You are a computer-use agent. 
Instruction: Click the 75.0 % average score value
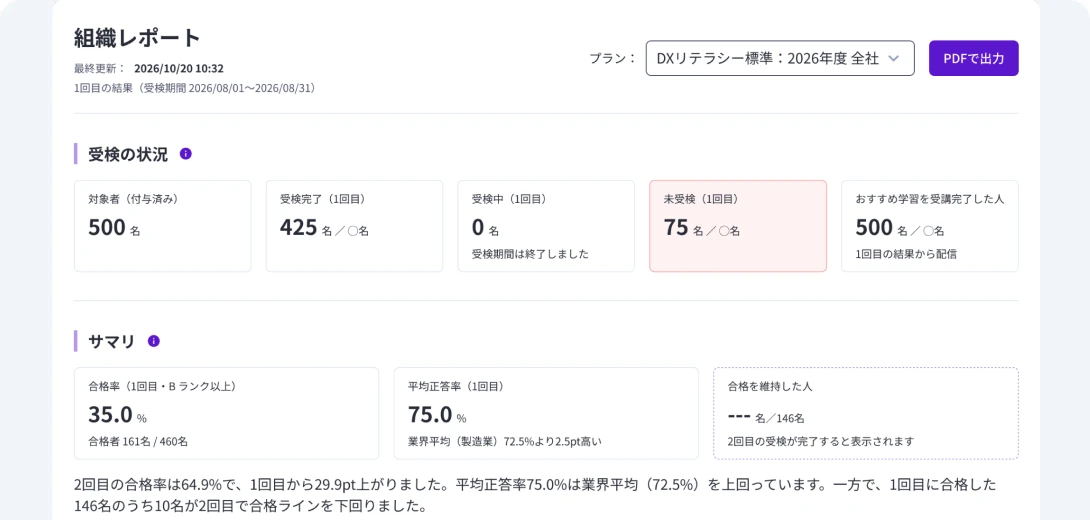click(437, 415)
